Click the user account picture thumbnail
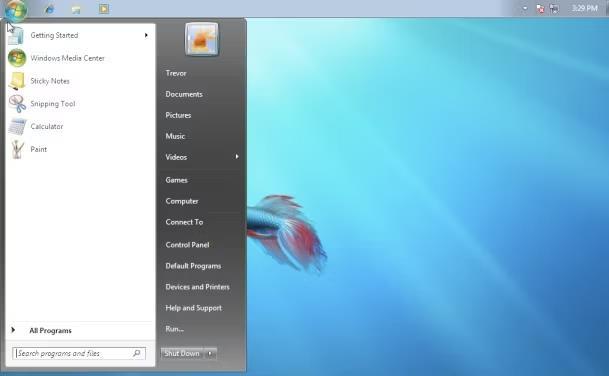 (202, 40)
